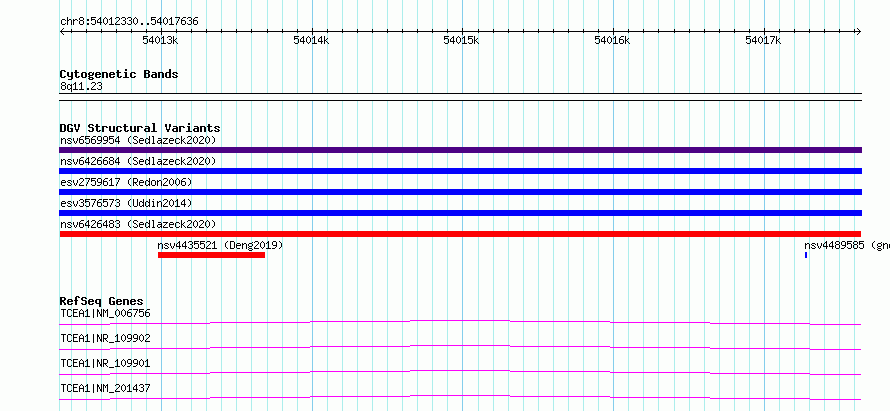Click the DGV Structural Variants track title
Screen dimensions: 890x411
coord(140,128)
